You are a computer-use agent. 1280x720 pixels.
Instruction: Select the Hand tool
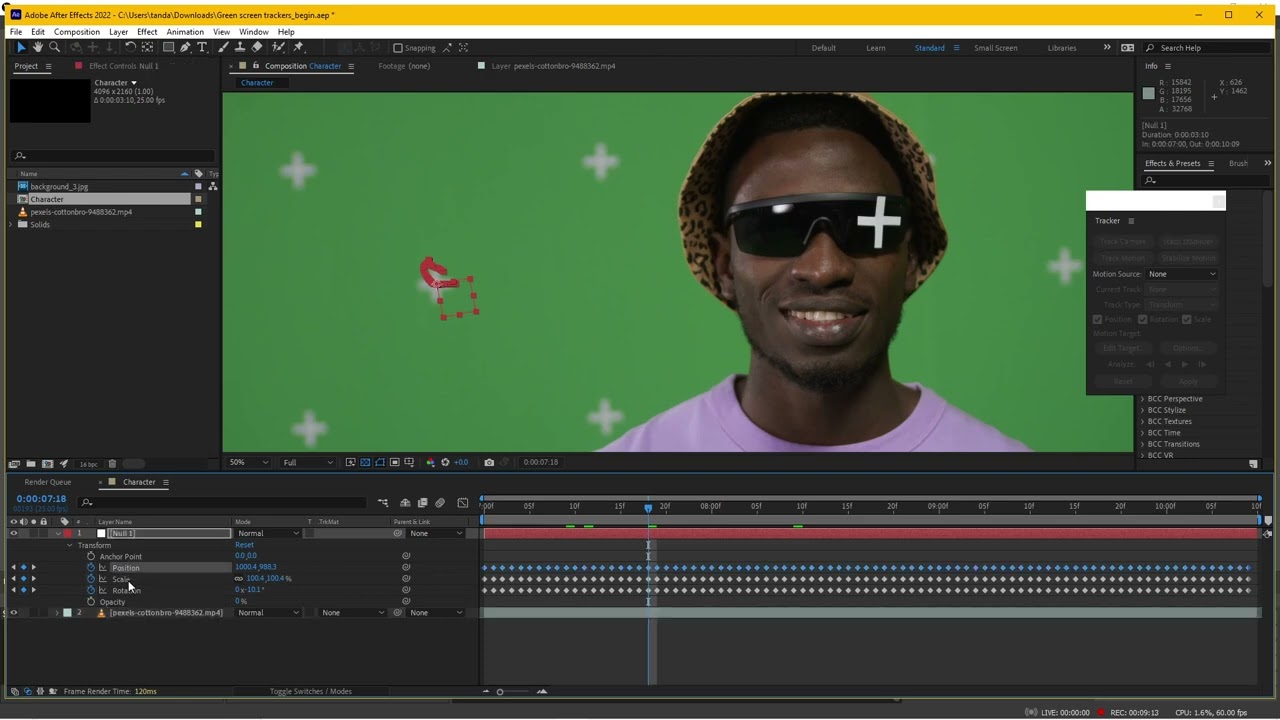pyautogui.click(x=37, y=47)
